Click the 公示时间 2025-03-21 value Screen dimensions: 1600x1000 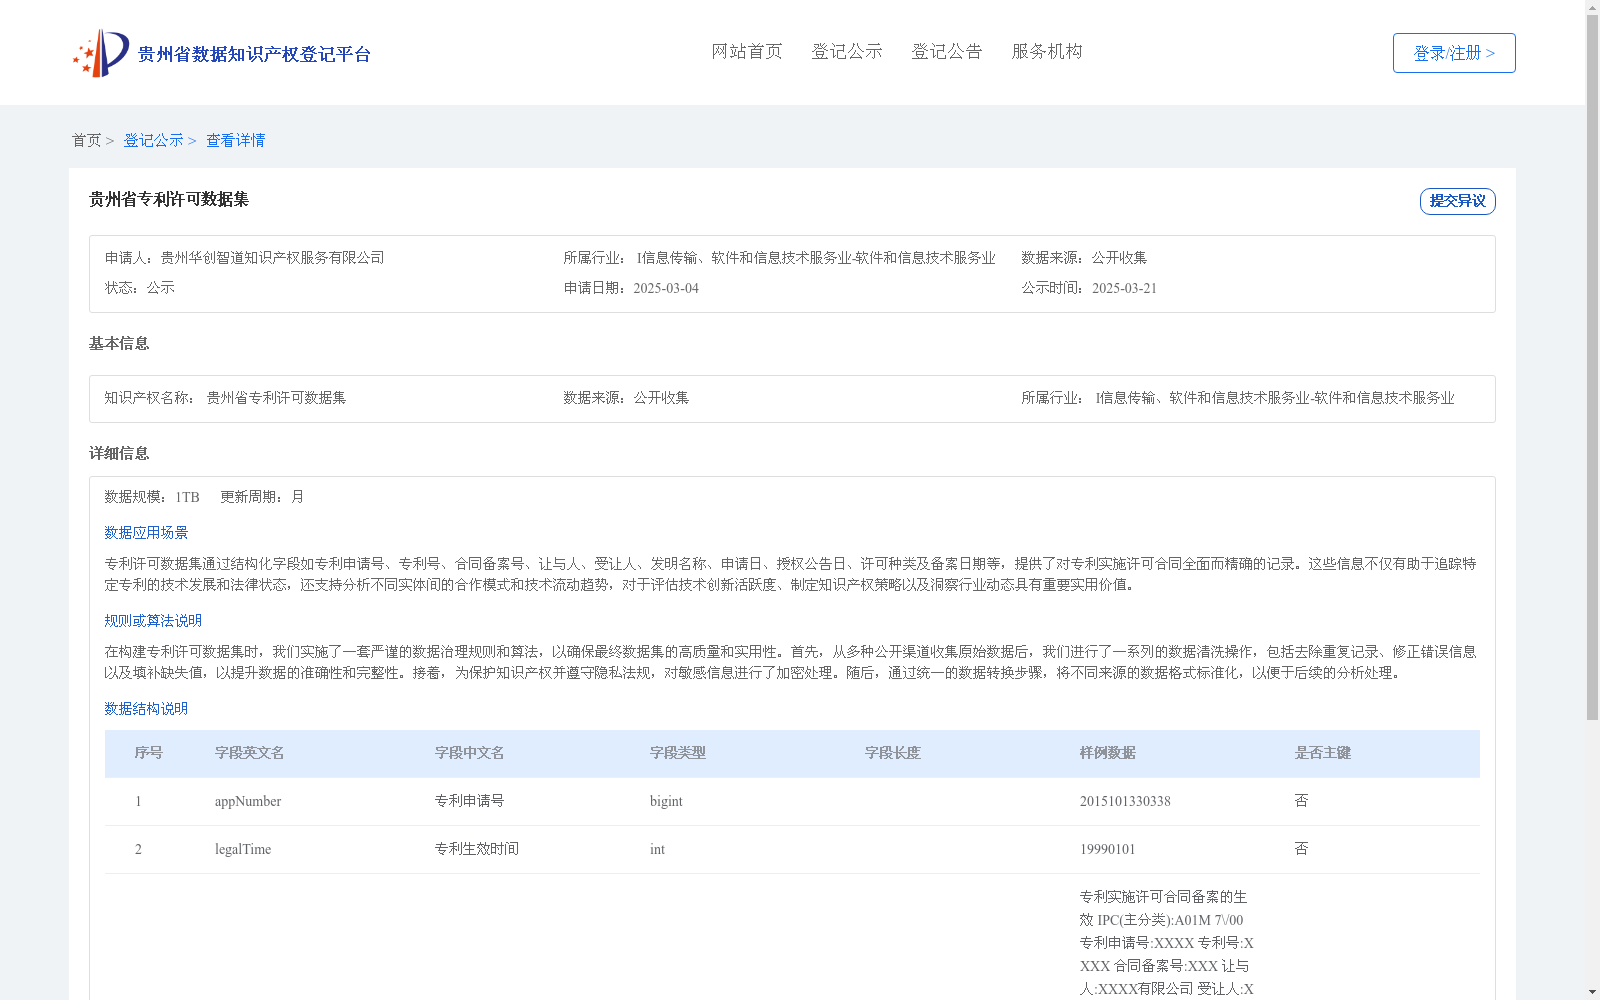1124,288
